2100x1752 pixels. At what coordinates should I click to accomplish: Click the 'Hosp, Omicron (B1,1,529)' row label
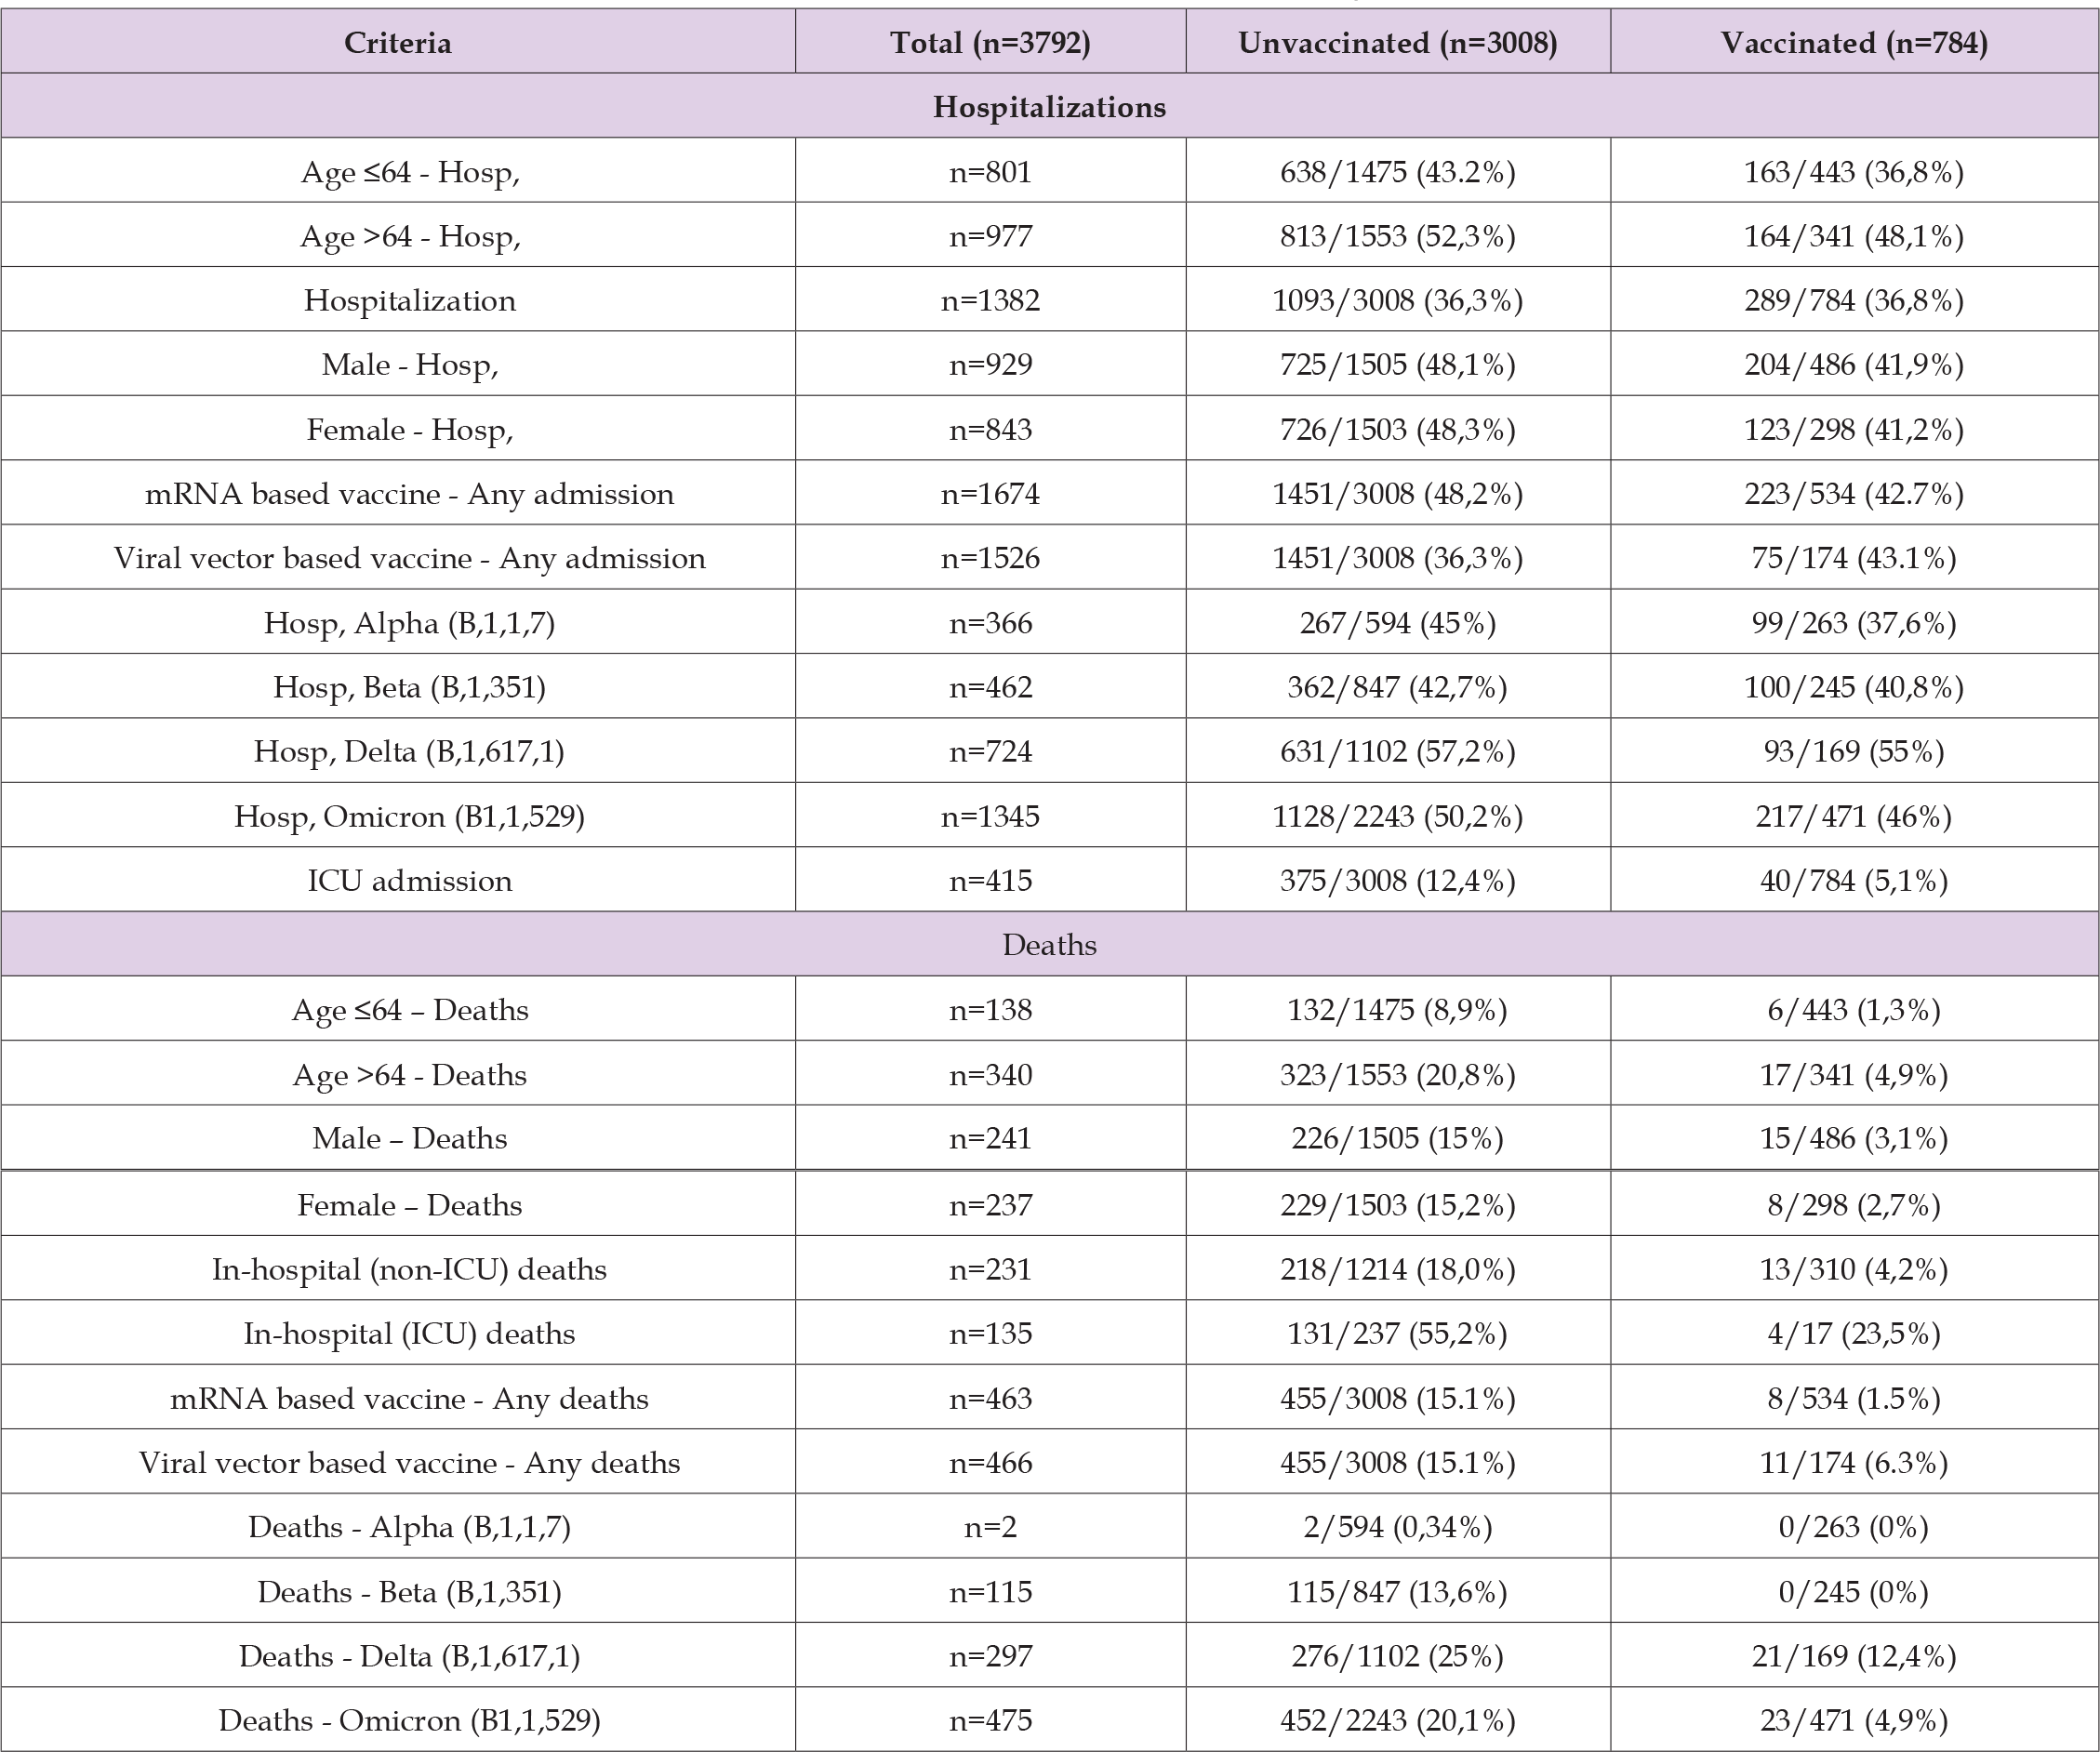point(410,816)
